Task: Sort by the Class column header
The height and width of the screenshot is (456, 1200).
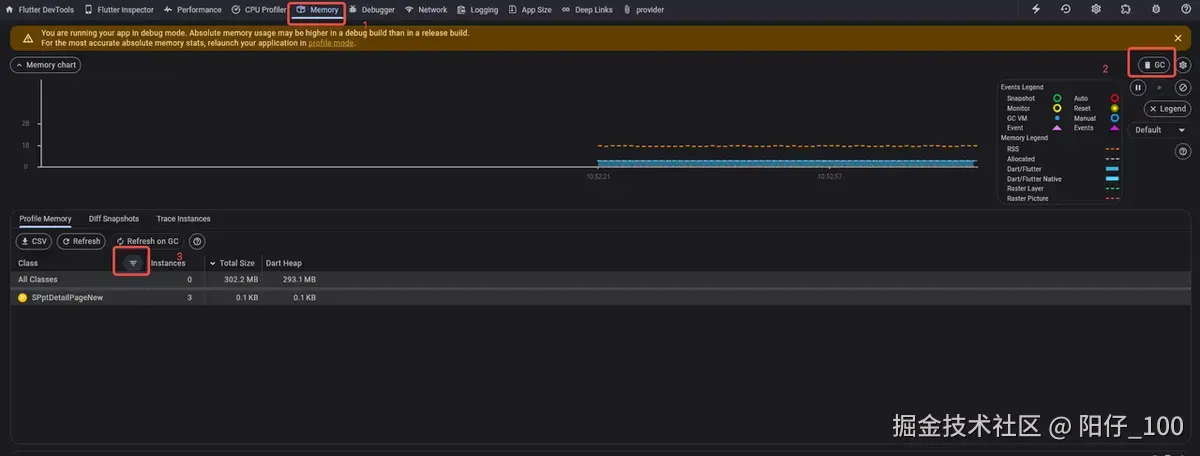Action: pyautogui.click(x=28, y=263)
